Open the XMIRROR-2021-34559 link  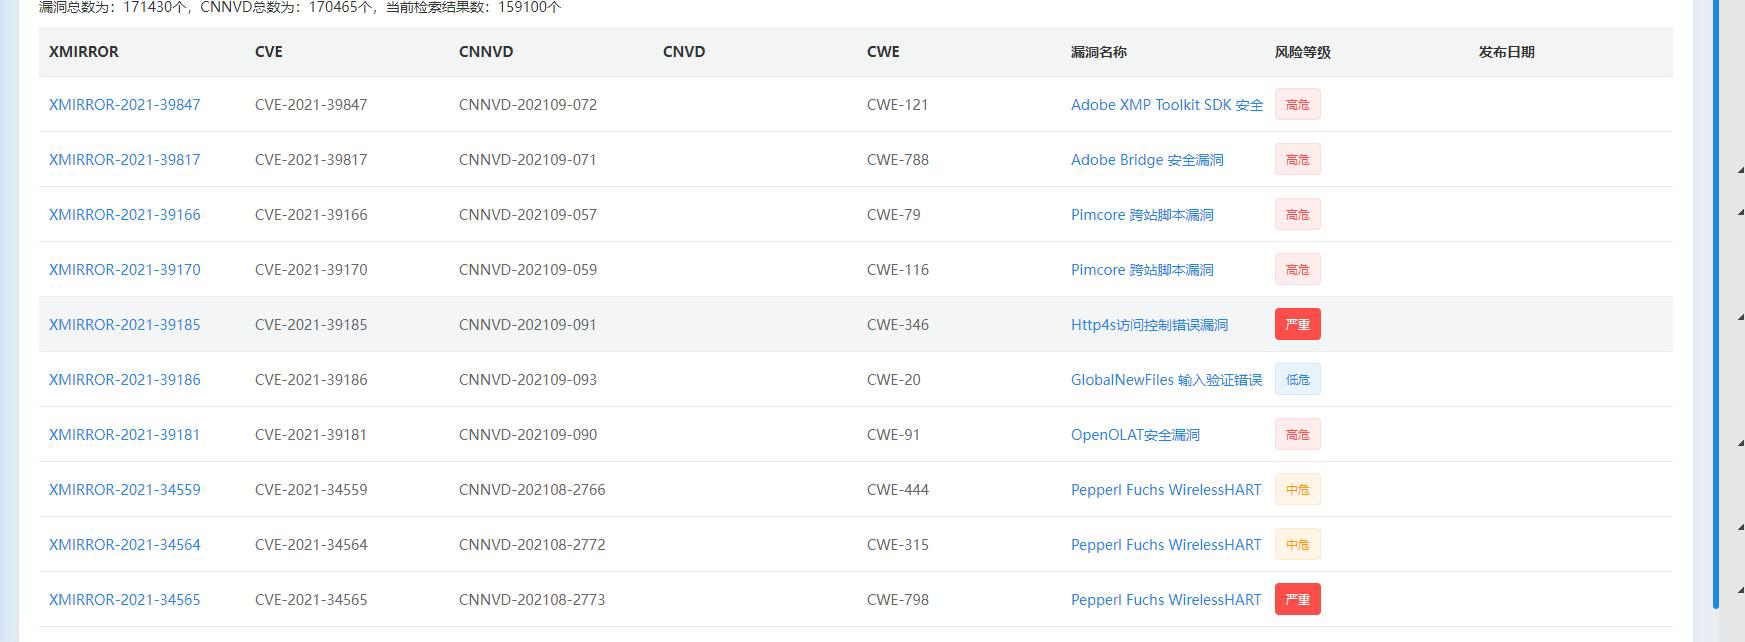(125, 490)
